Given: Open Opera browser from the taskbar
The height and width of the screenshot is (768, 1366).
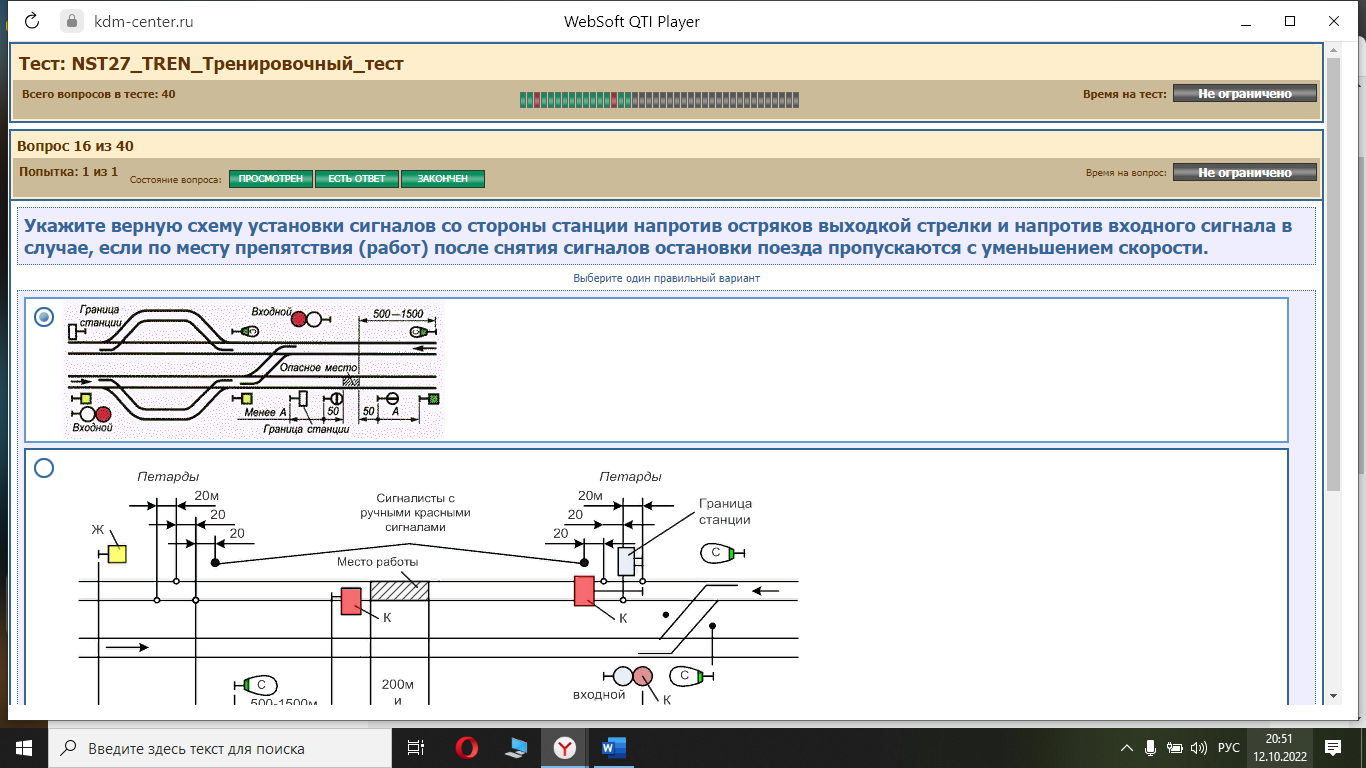Looking at the screenshot, I should point(466,747).
